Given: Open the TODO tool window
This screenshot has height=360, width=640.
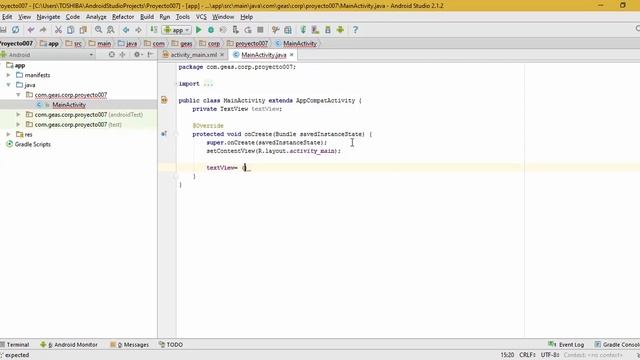Looking at the screenshot, I should (x=171, y=345).
